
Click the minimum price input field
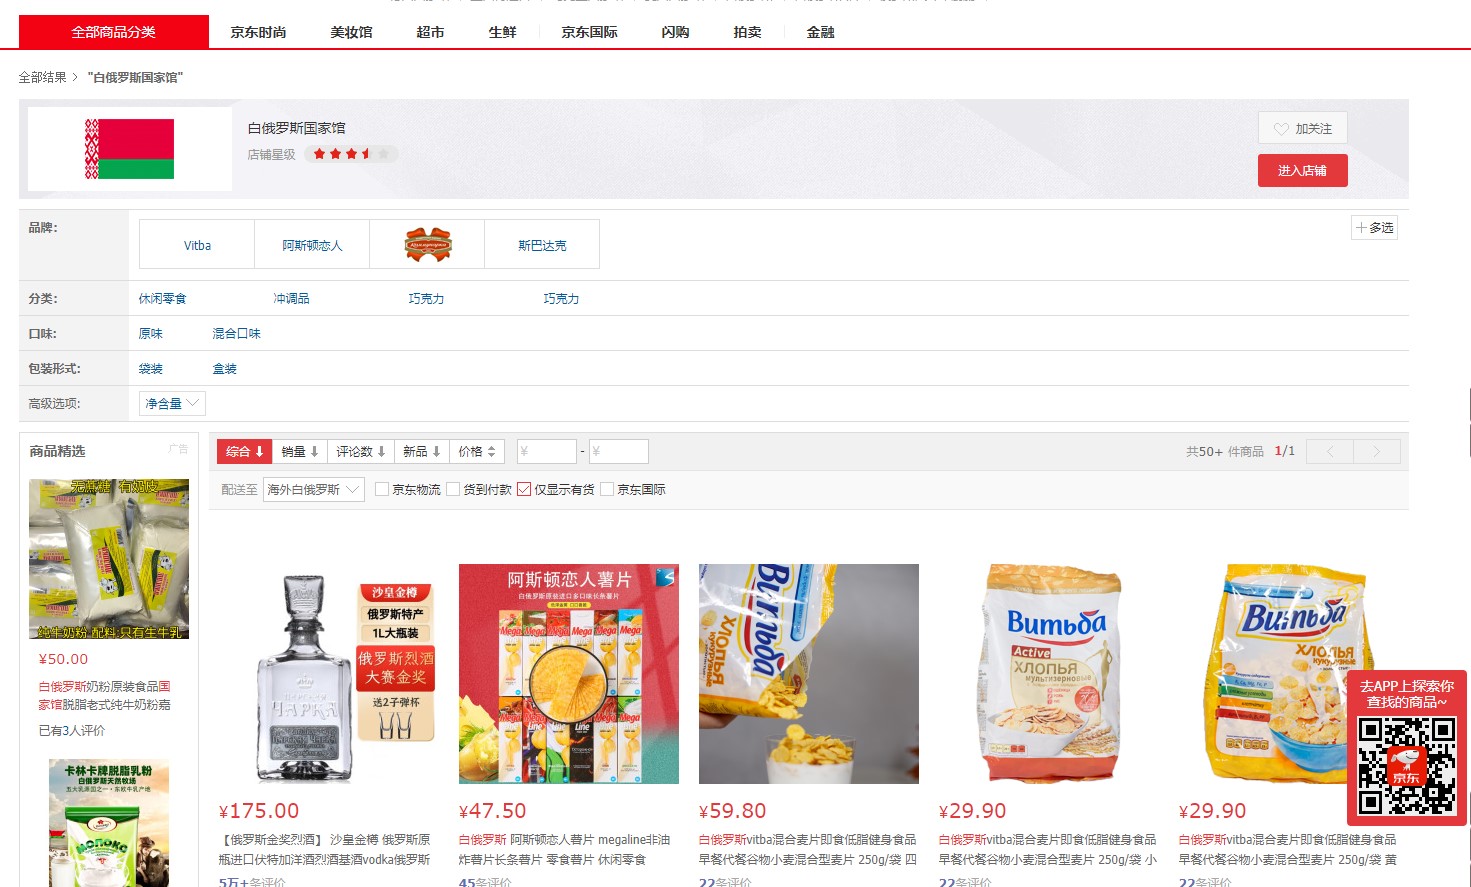point(546,452)
